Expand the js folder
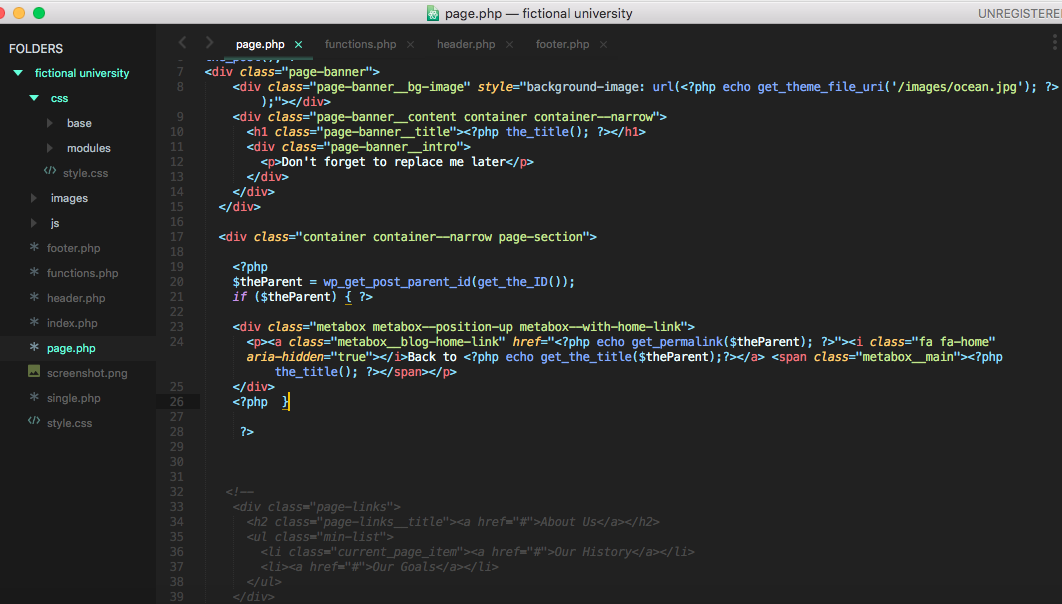 pos(34,223)
